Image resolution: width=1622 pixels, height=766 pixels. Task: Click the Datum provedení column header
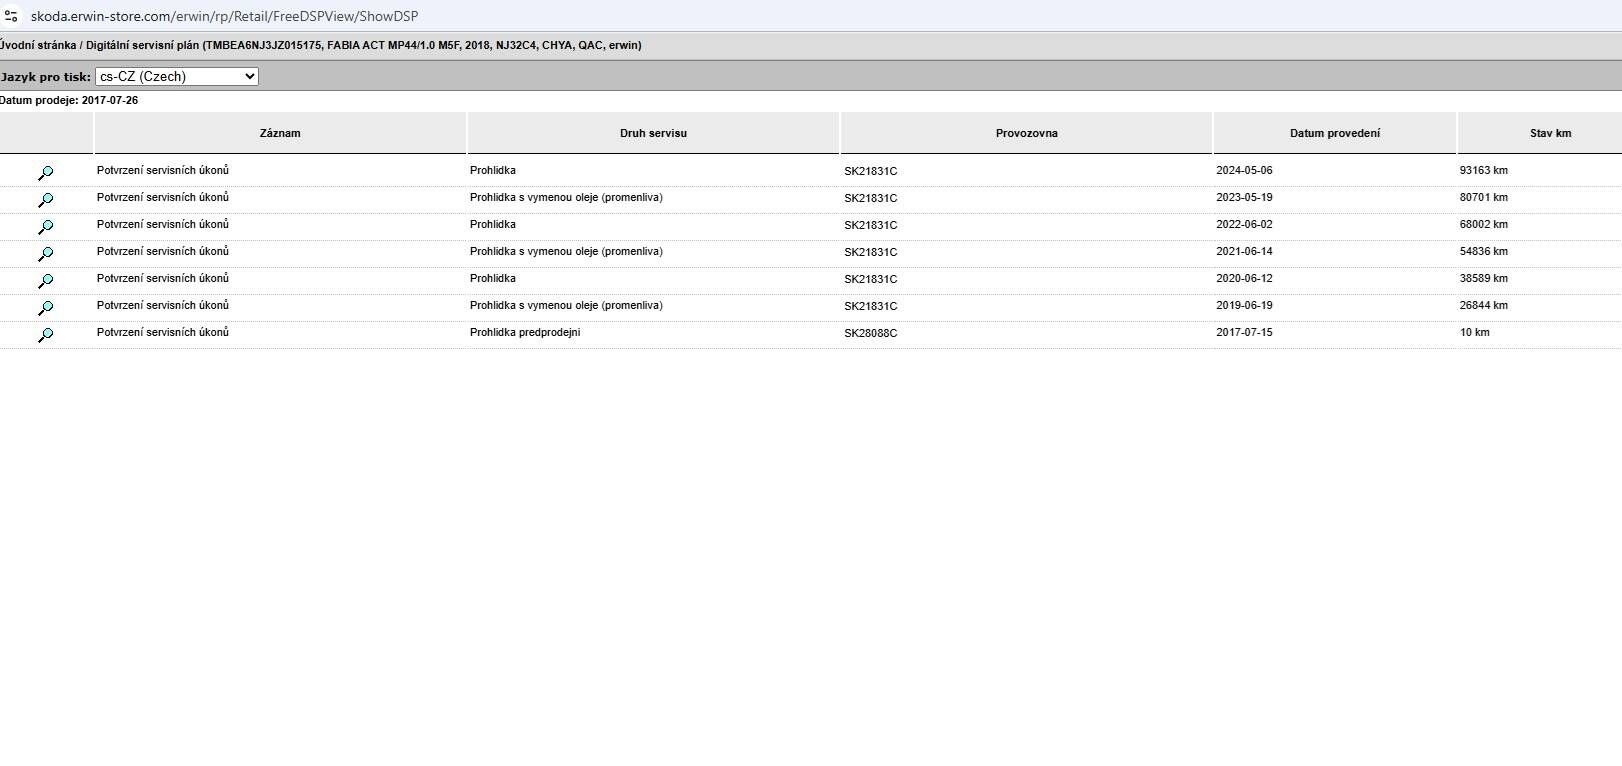pyautogui.click(x=1335, y=133)
